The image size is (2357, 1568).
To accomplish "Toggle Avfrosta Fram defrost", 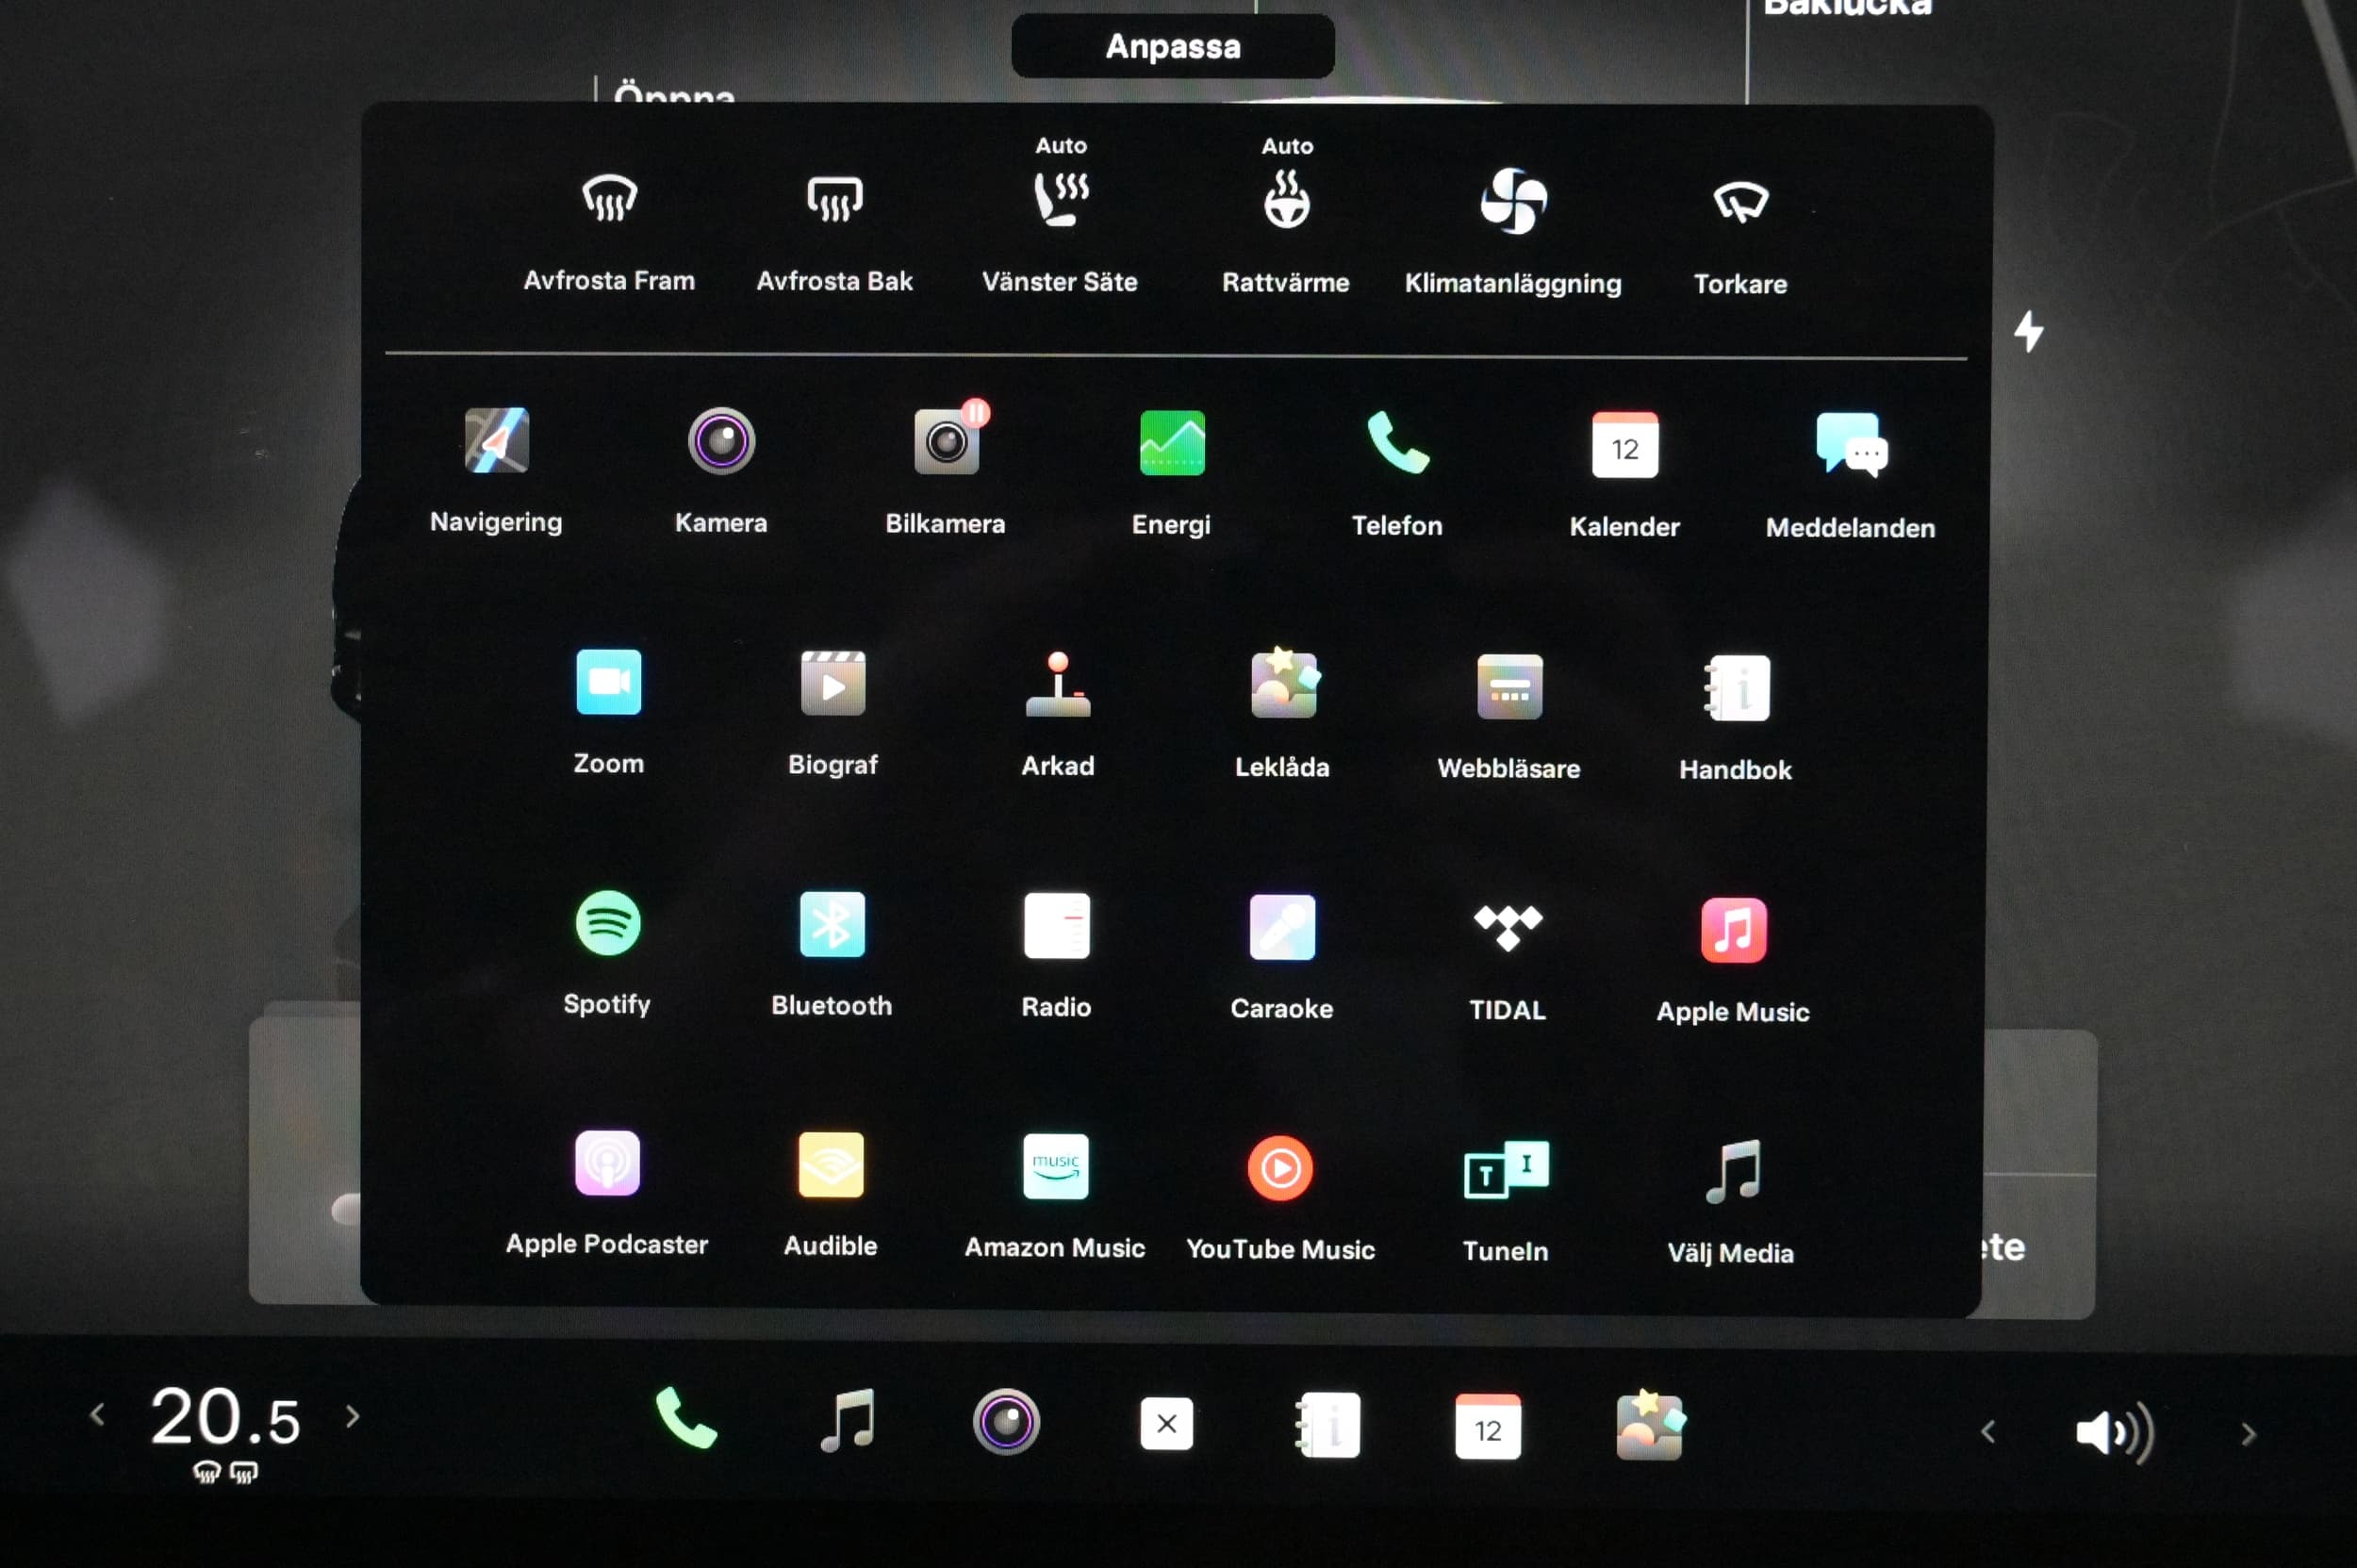I will click(x=610, y=197).
